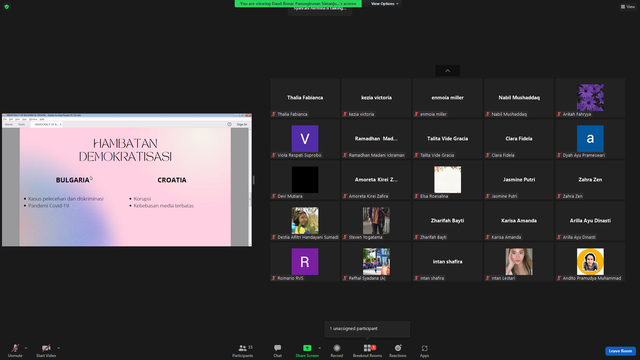Click the 1 unassigned participant notification
The height and width of the screenshot is (360, 640).
pos(367,329)
